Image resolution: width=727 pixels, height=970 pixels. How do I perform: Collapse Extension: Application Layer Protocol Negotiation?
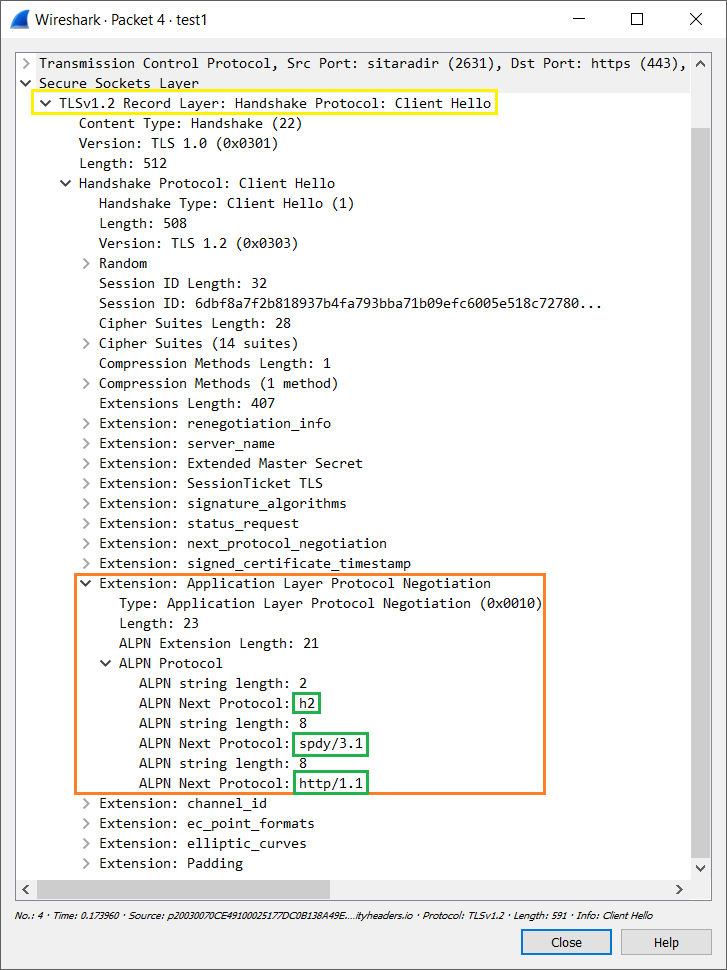(x=85, y=583)
